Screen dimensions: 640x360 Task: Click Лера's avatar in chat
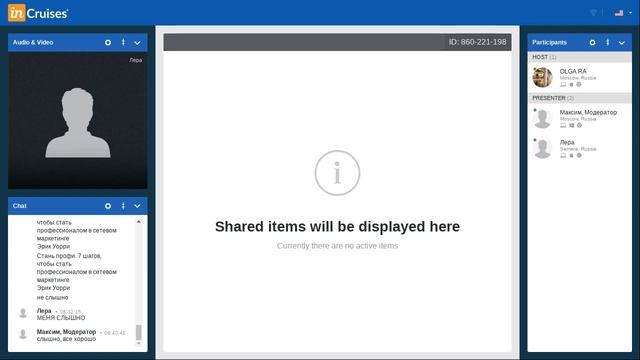[23, 313]
